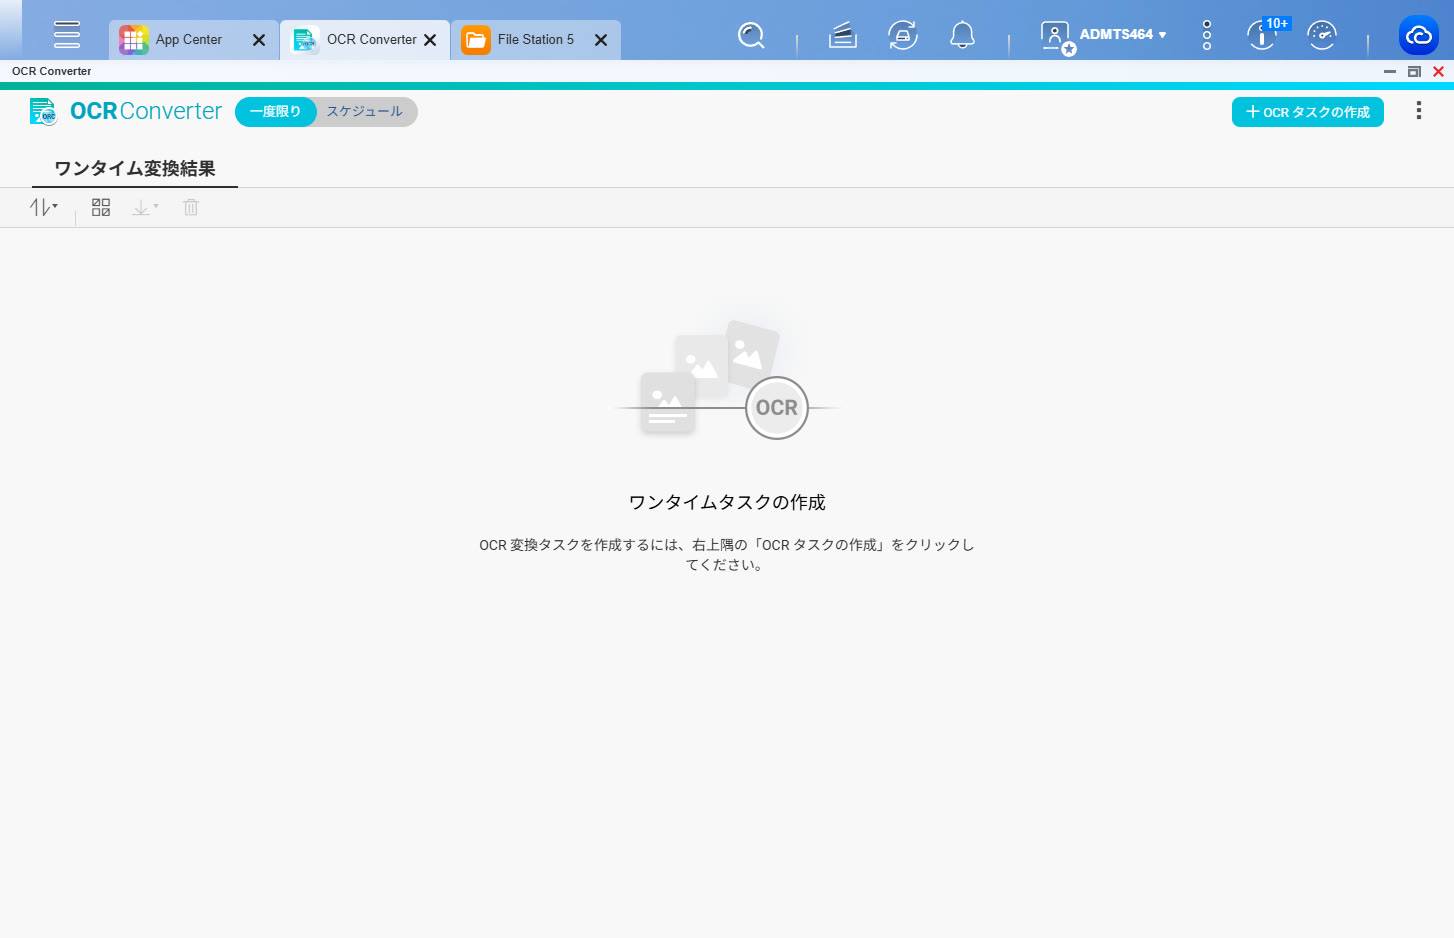Toggle the grid view layout icon

click(101, 207)
